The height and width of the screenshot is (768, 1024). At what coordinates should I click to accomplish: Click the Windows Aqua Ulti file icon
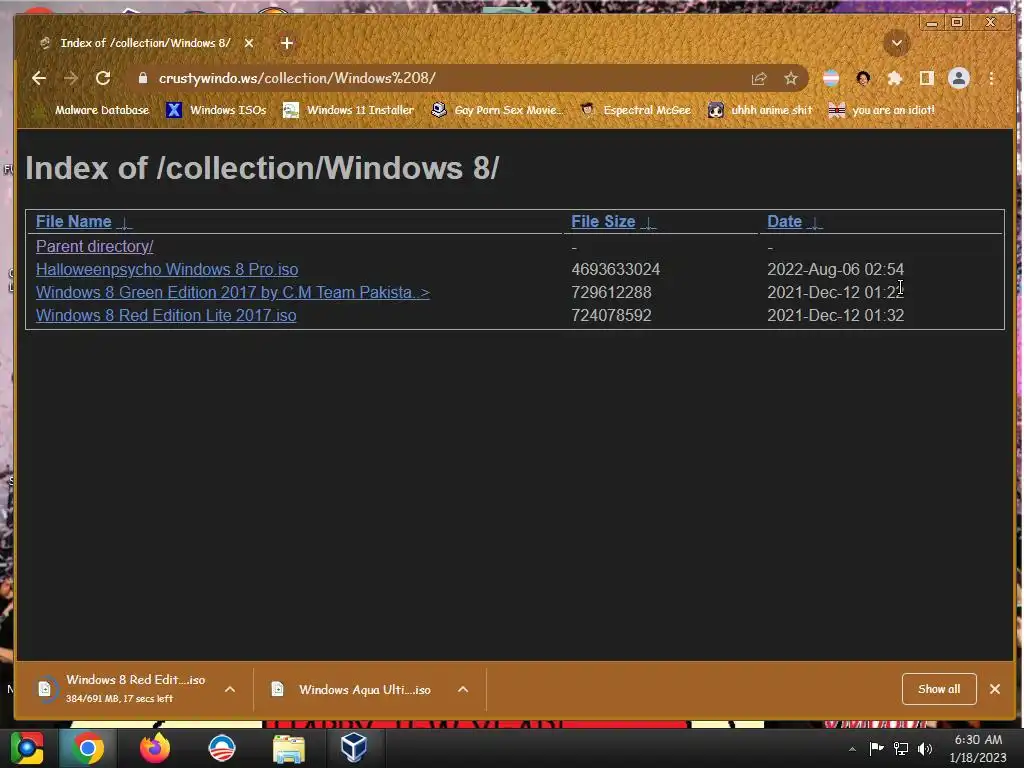278,689
